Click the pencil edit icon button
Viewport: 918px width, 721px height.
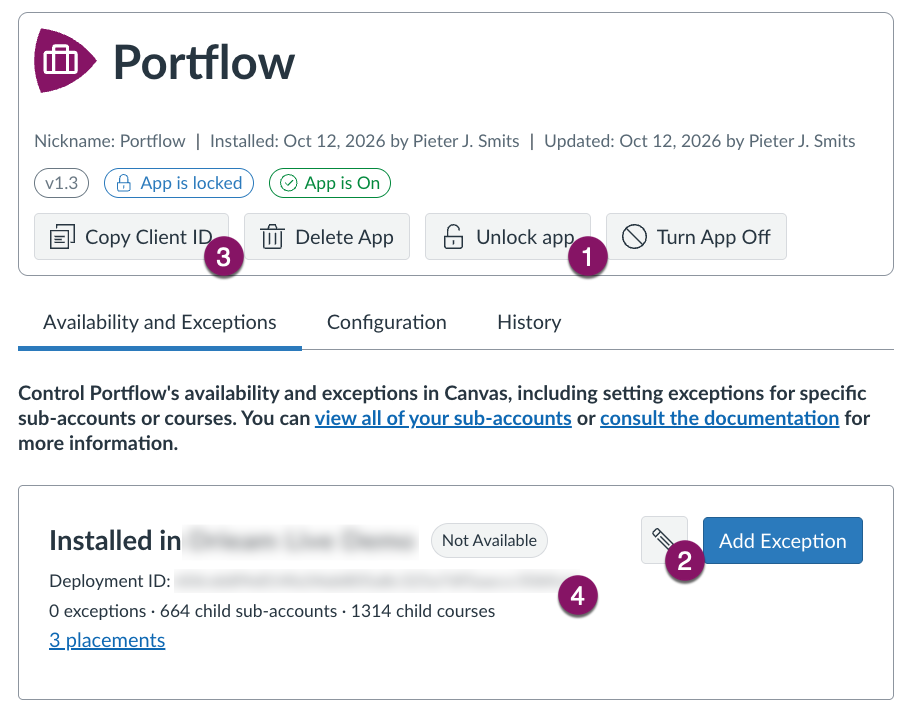664,540
